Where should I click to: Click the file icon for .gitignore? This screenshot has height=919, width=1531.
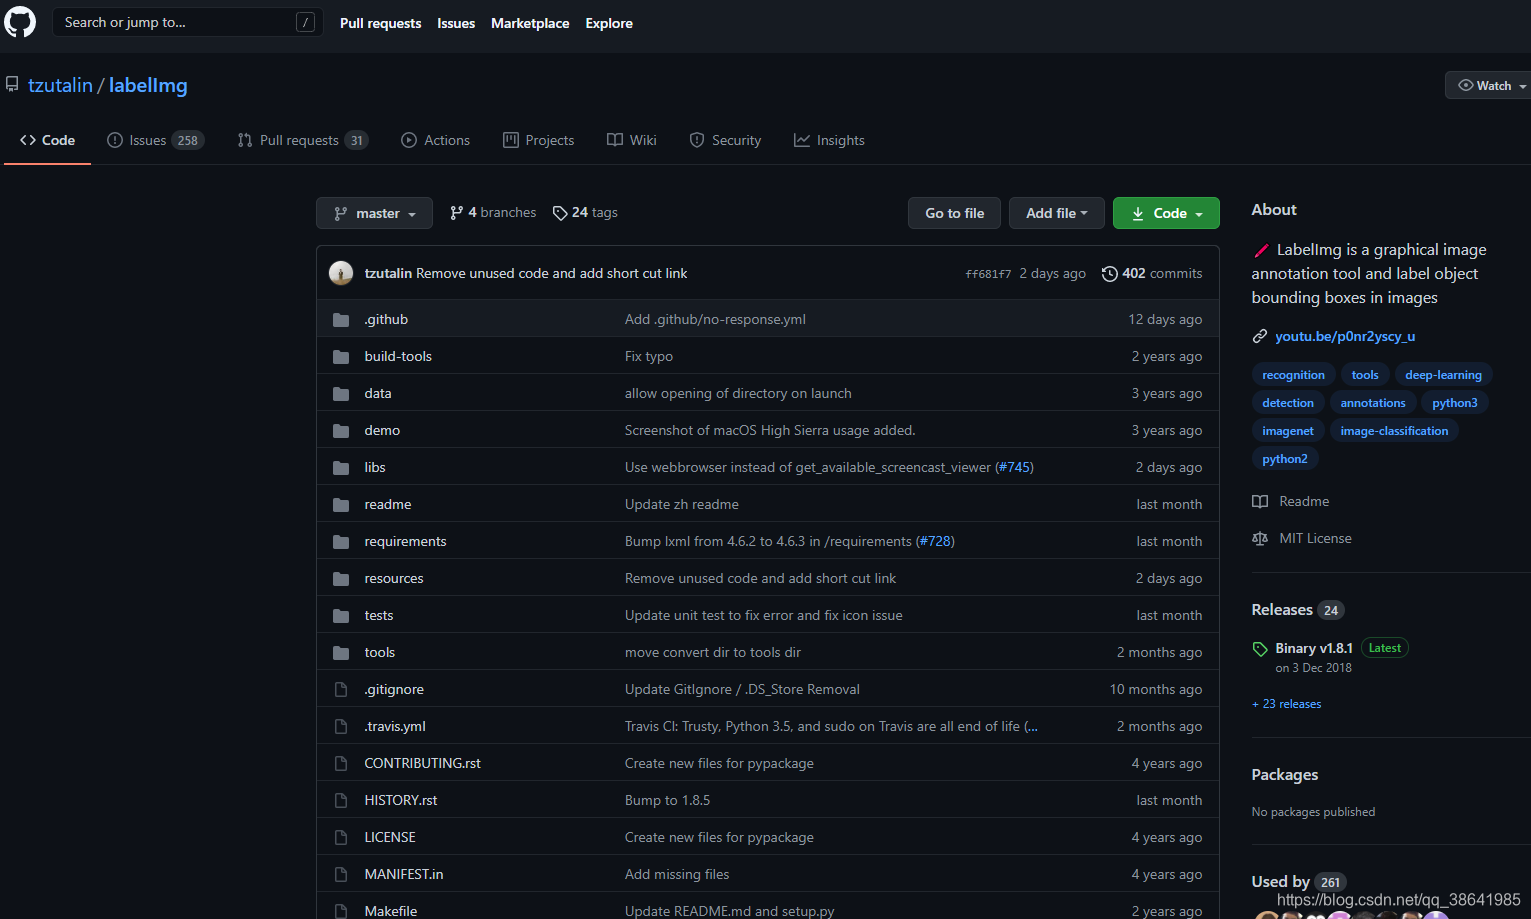point(341,690)
